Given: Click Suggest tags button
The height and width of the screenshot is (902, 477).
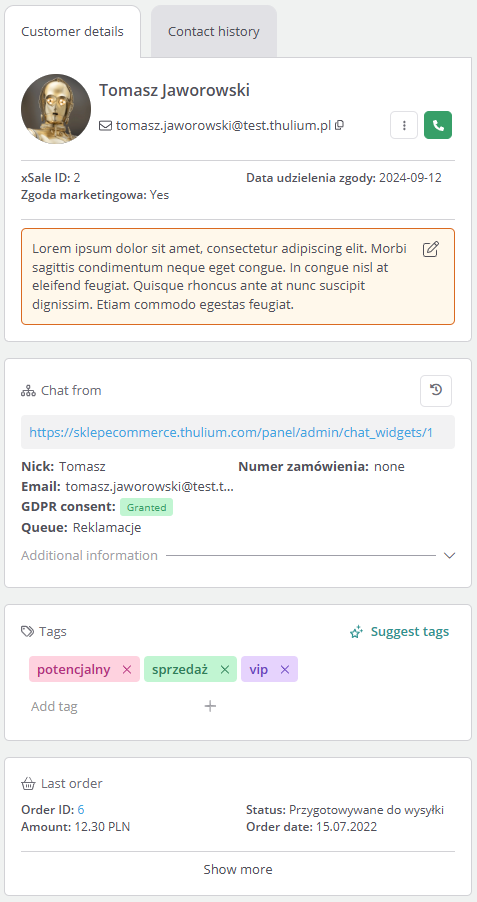Looking at the screenshot, I should [x=399, y=632].
